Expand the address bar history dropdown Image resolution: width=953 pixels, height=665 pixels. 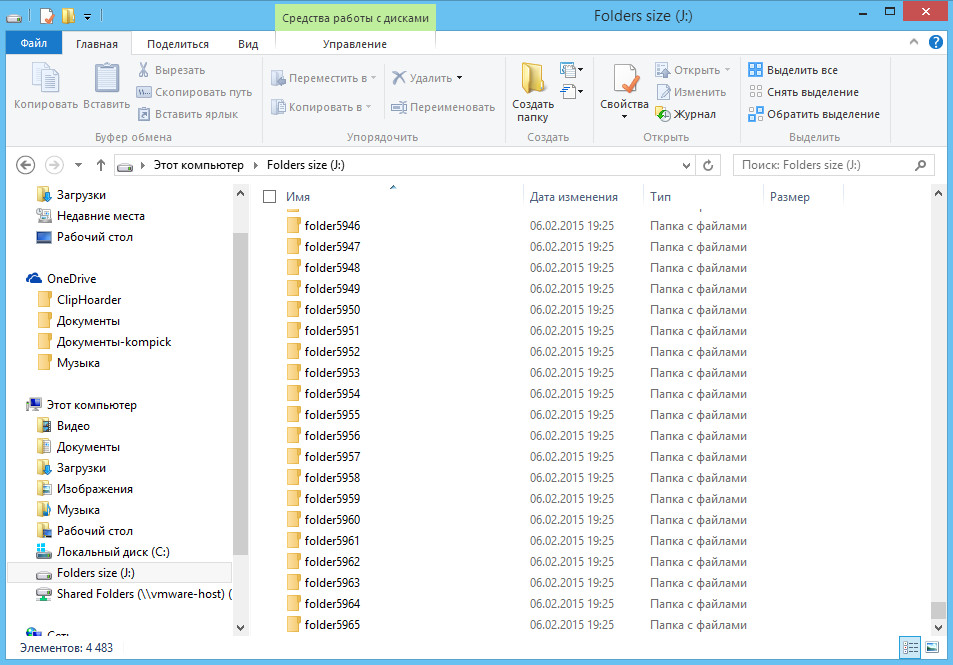686,165
